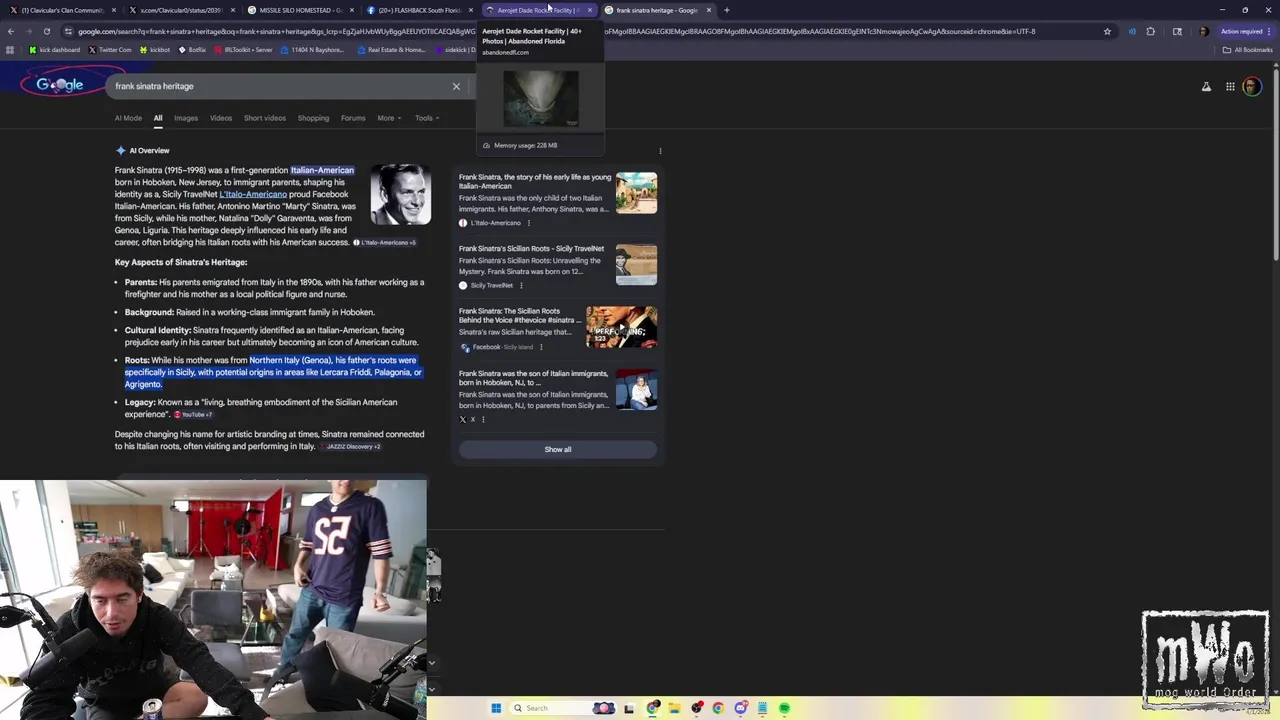The width and height of the screenshot is (1280, 720).
Task: Open the kickbot bookmark
Action: point(155,49)
